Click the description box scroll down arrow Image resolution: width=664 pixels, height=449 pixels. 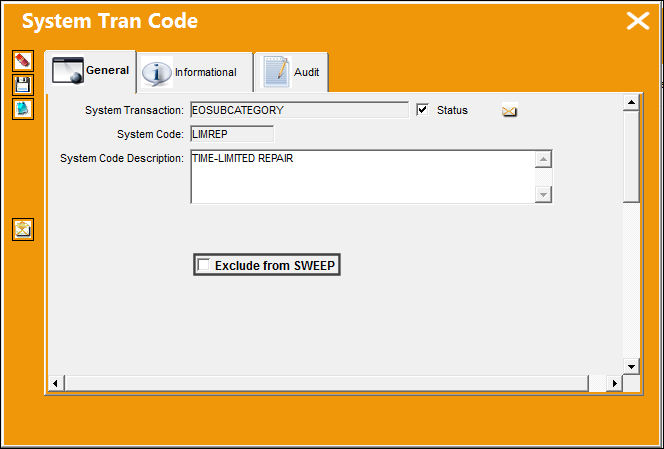(x=543, y=195)
